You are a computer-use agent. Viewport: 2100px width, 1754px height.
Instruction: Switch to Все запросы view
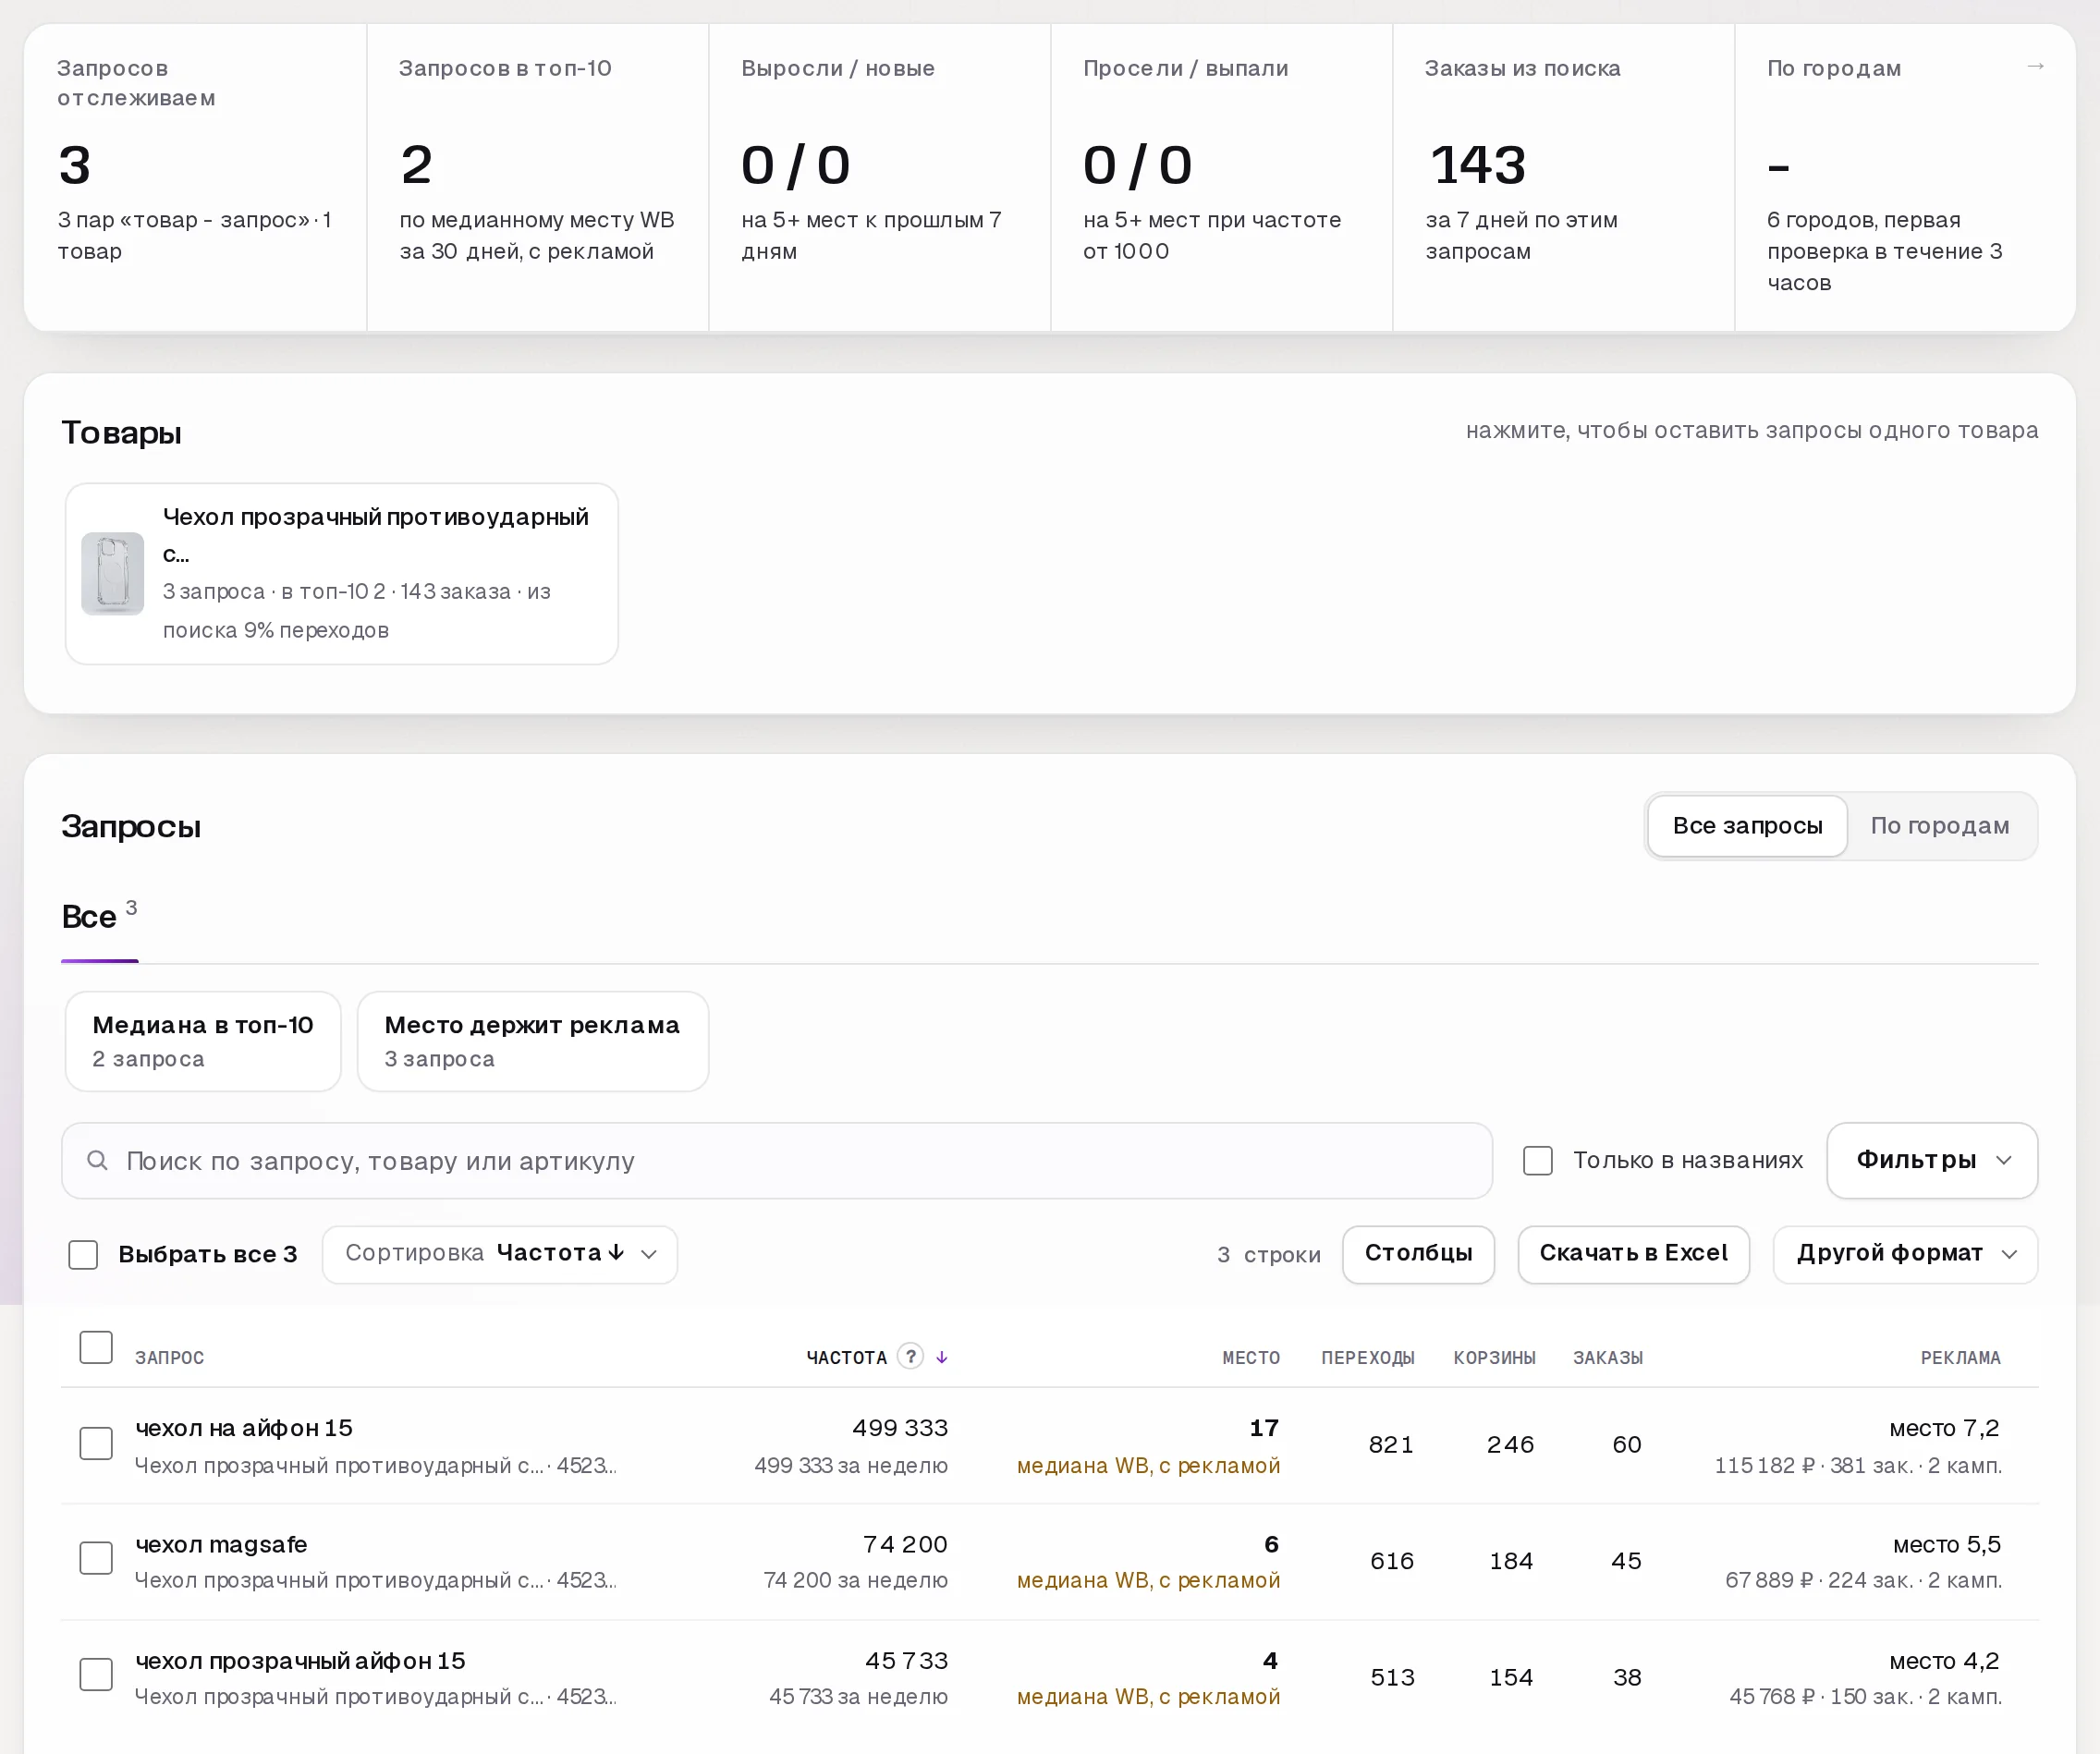pyautogui.click(x=1747, y=826)
